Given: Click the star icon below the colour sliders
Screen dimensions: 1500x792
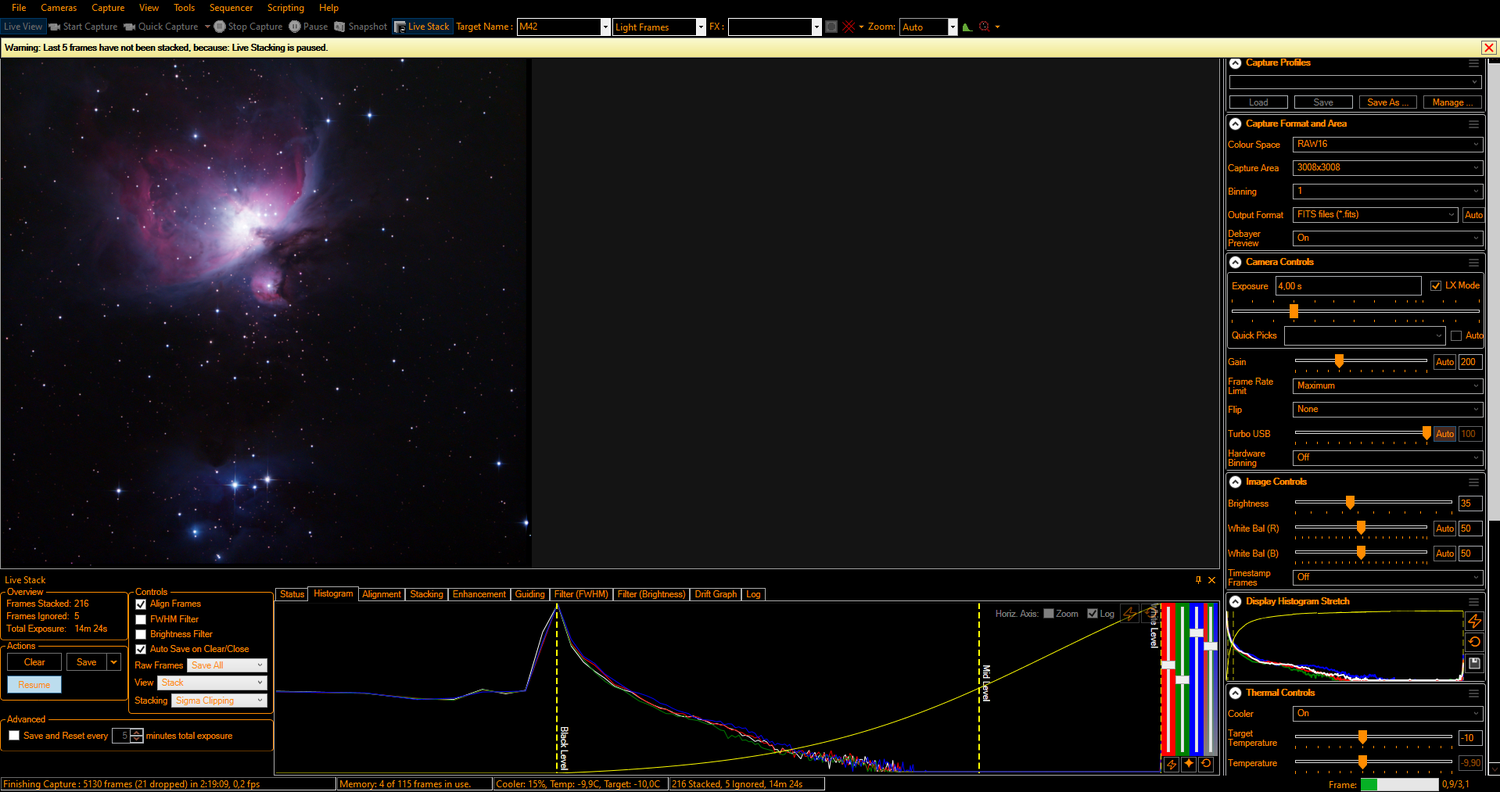Looking at the screenshot, I should pos(1189,764).
